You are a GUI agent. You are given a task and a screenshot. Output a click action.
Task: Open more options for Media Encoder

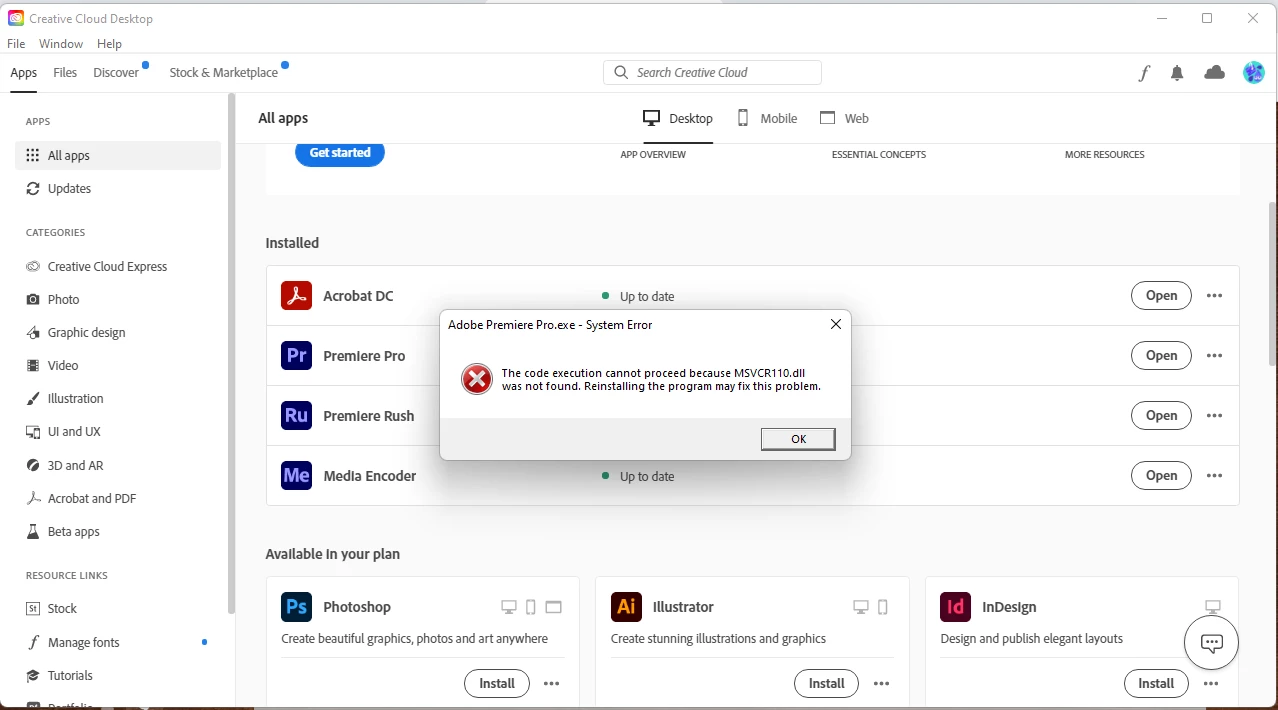click(1215, 476)
